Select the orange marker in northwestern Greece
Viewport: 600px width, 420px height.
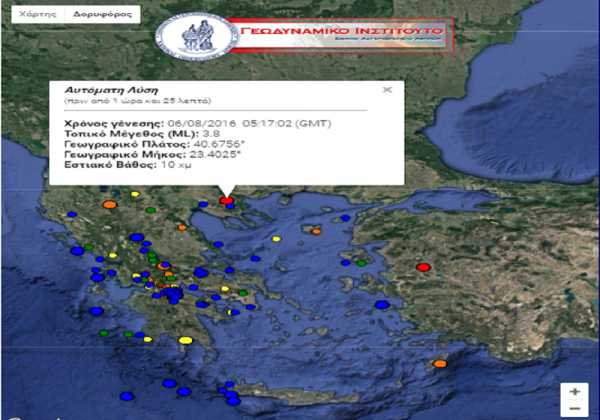[x=109, y=204]
